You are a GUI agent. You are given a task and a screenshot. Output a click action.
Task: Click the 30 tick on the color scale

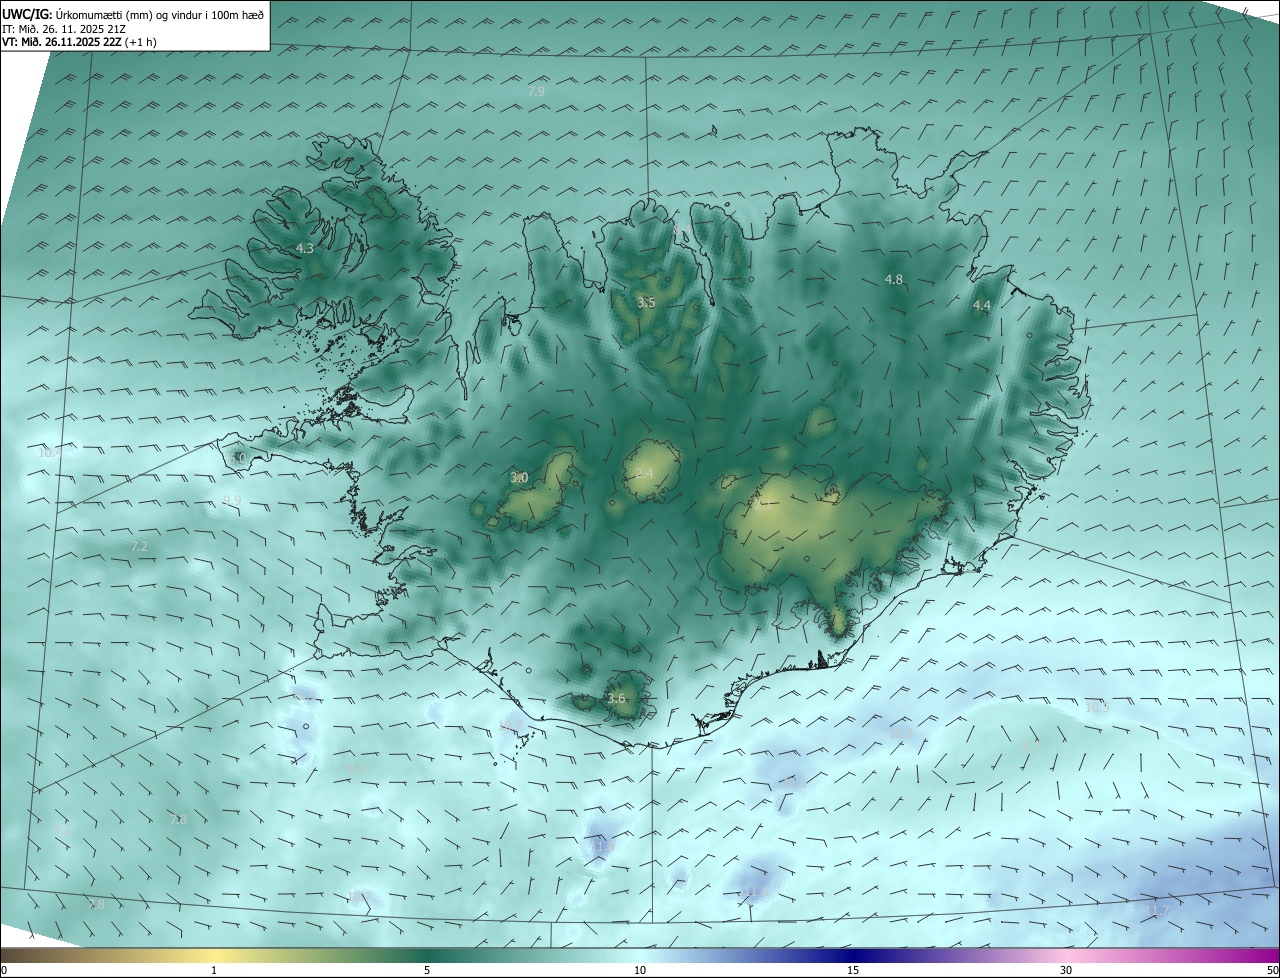pyautogui.click(x=1066, y=970)
